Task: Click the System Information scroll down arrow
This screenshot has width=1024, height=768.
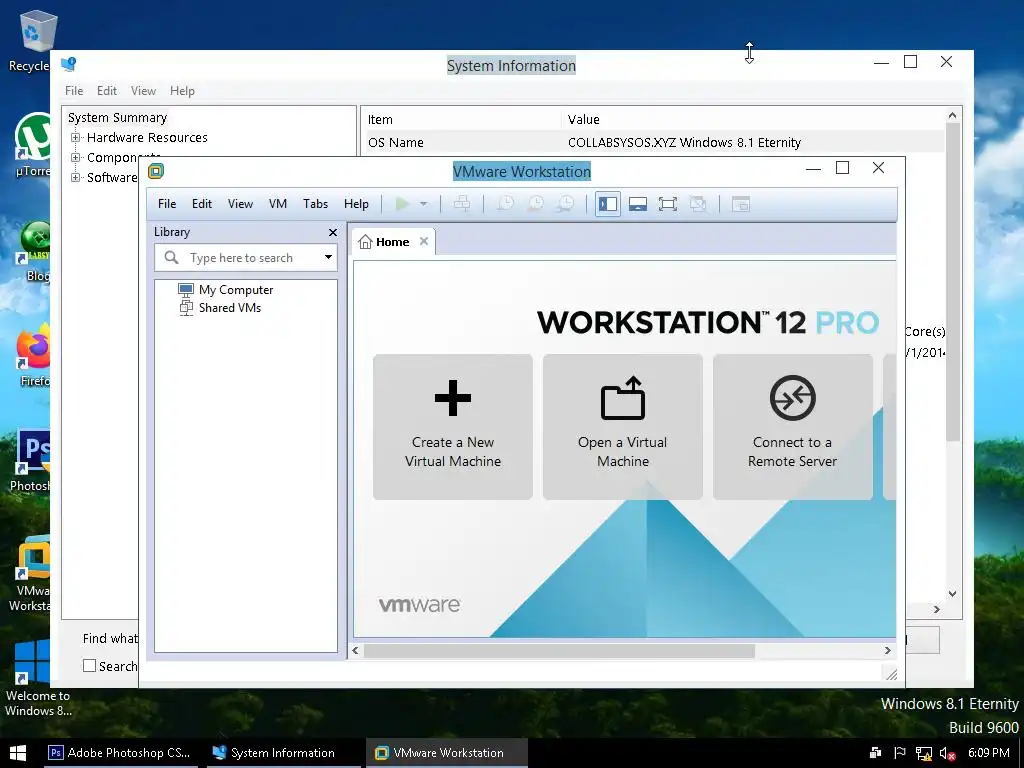Action: [x=953, y=594]
